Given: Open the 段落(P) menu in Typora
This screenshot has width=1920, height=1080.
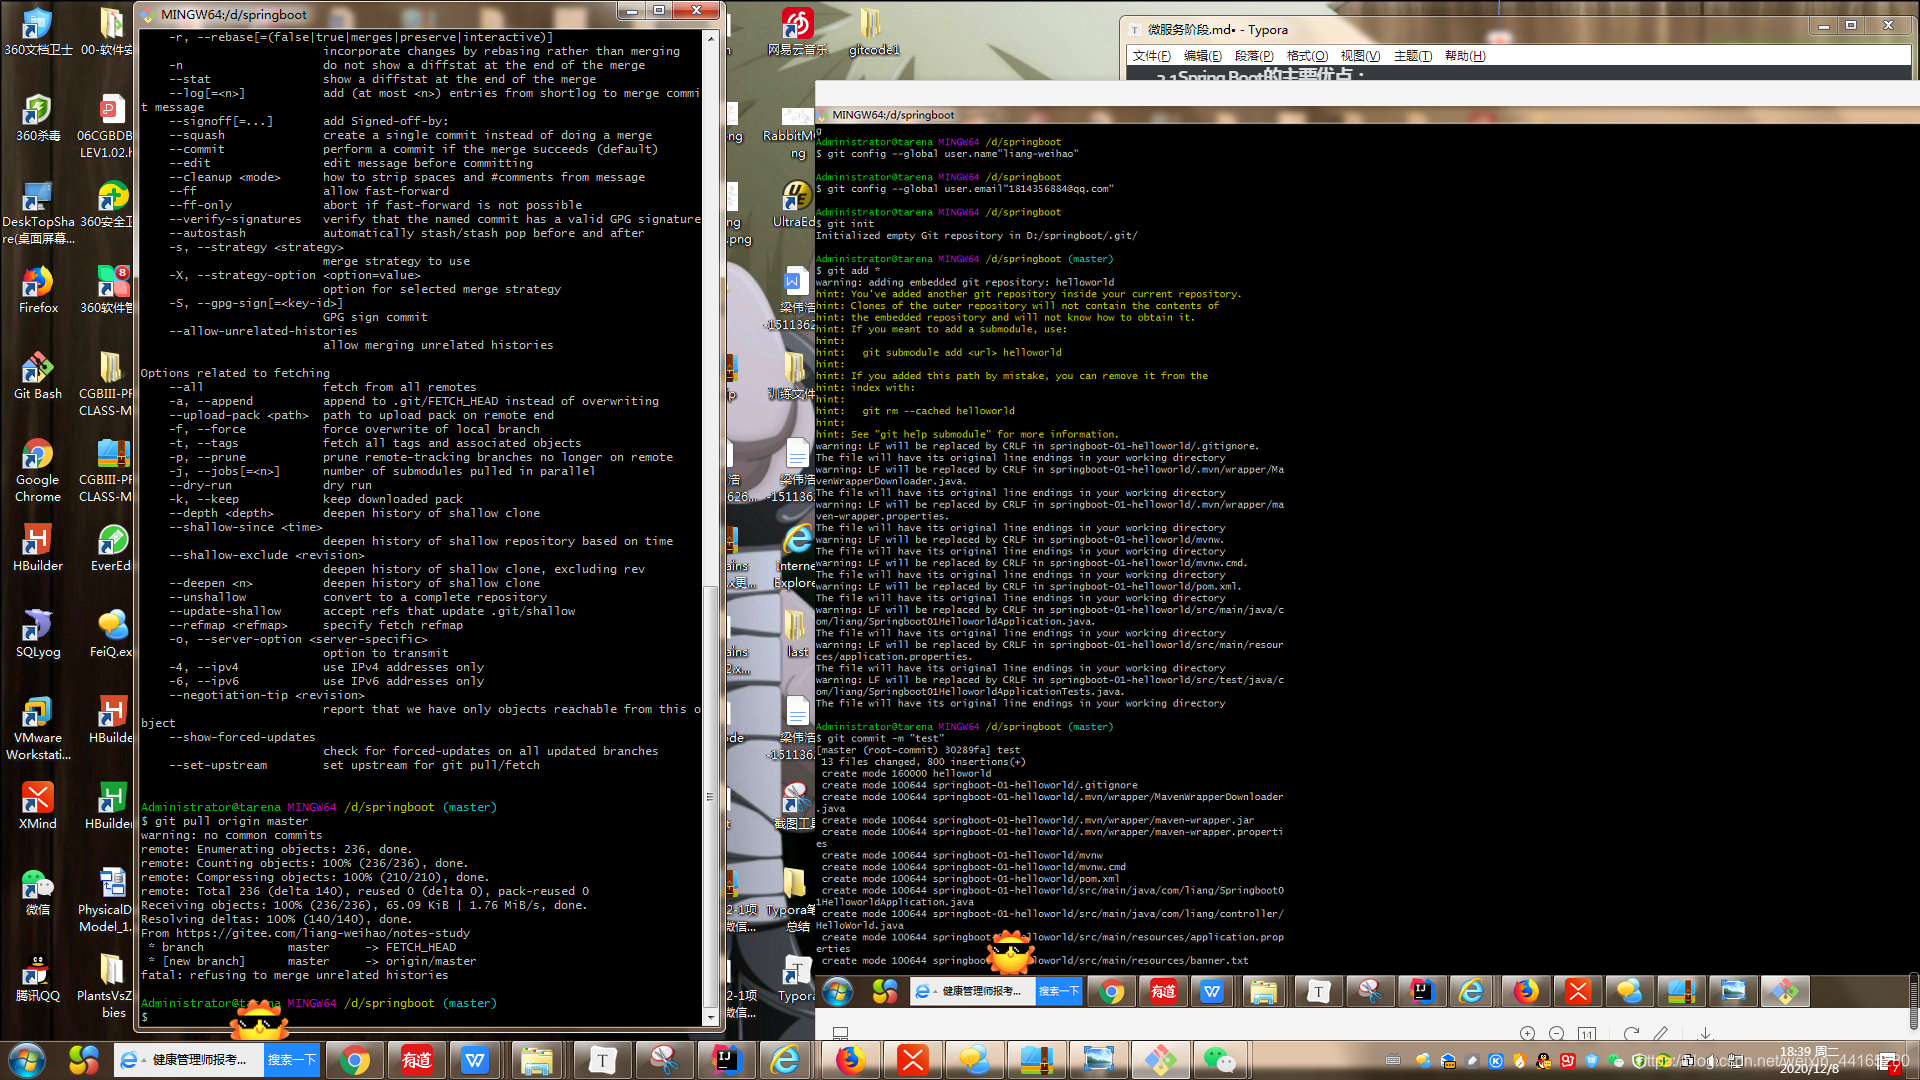Looking at the screenshot, I should pos(1253,56).
